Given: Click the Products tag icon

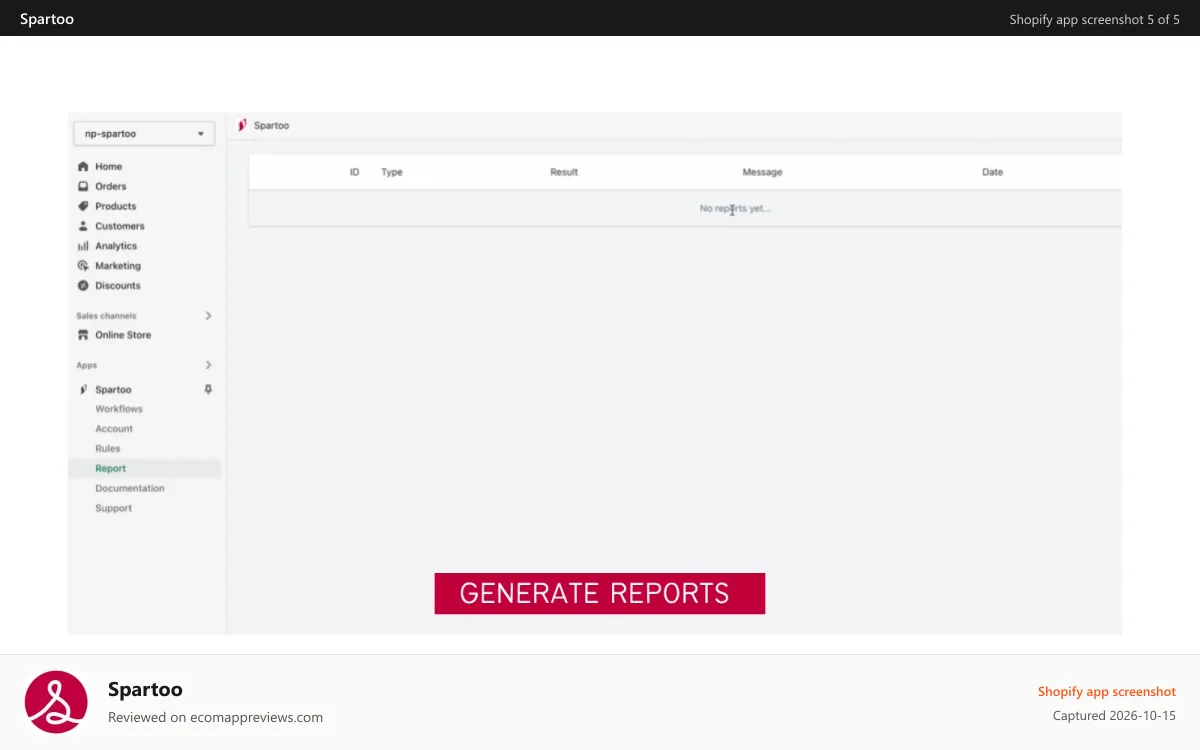Looking at the screenshot, I should (x=83, y=206).
